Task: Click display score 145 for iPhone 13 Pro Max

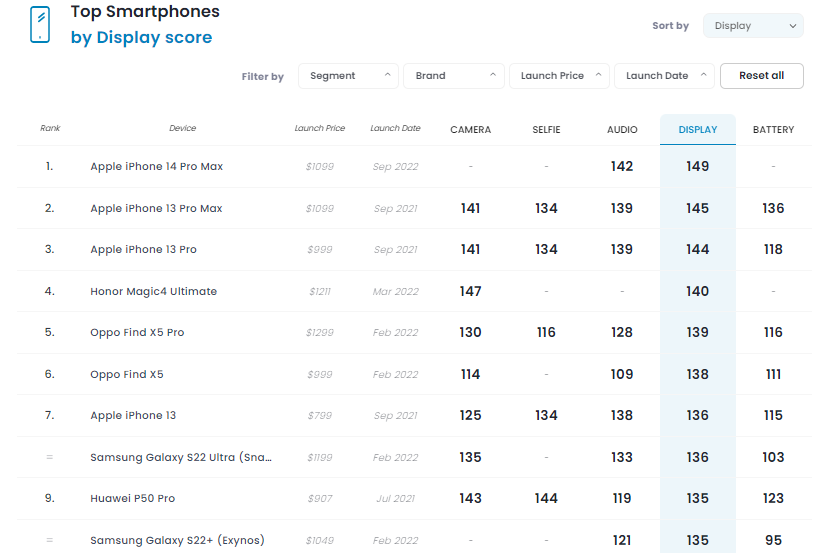Action: pyautogui.click(x=698, y=209)
